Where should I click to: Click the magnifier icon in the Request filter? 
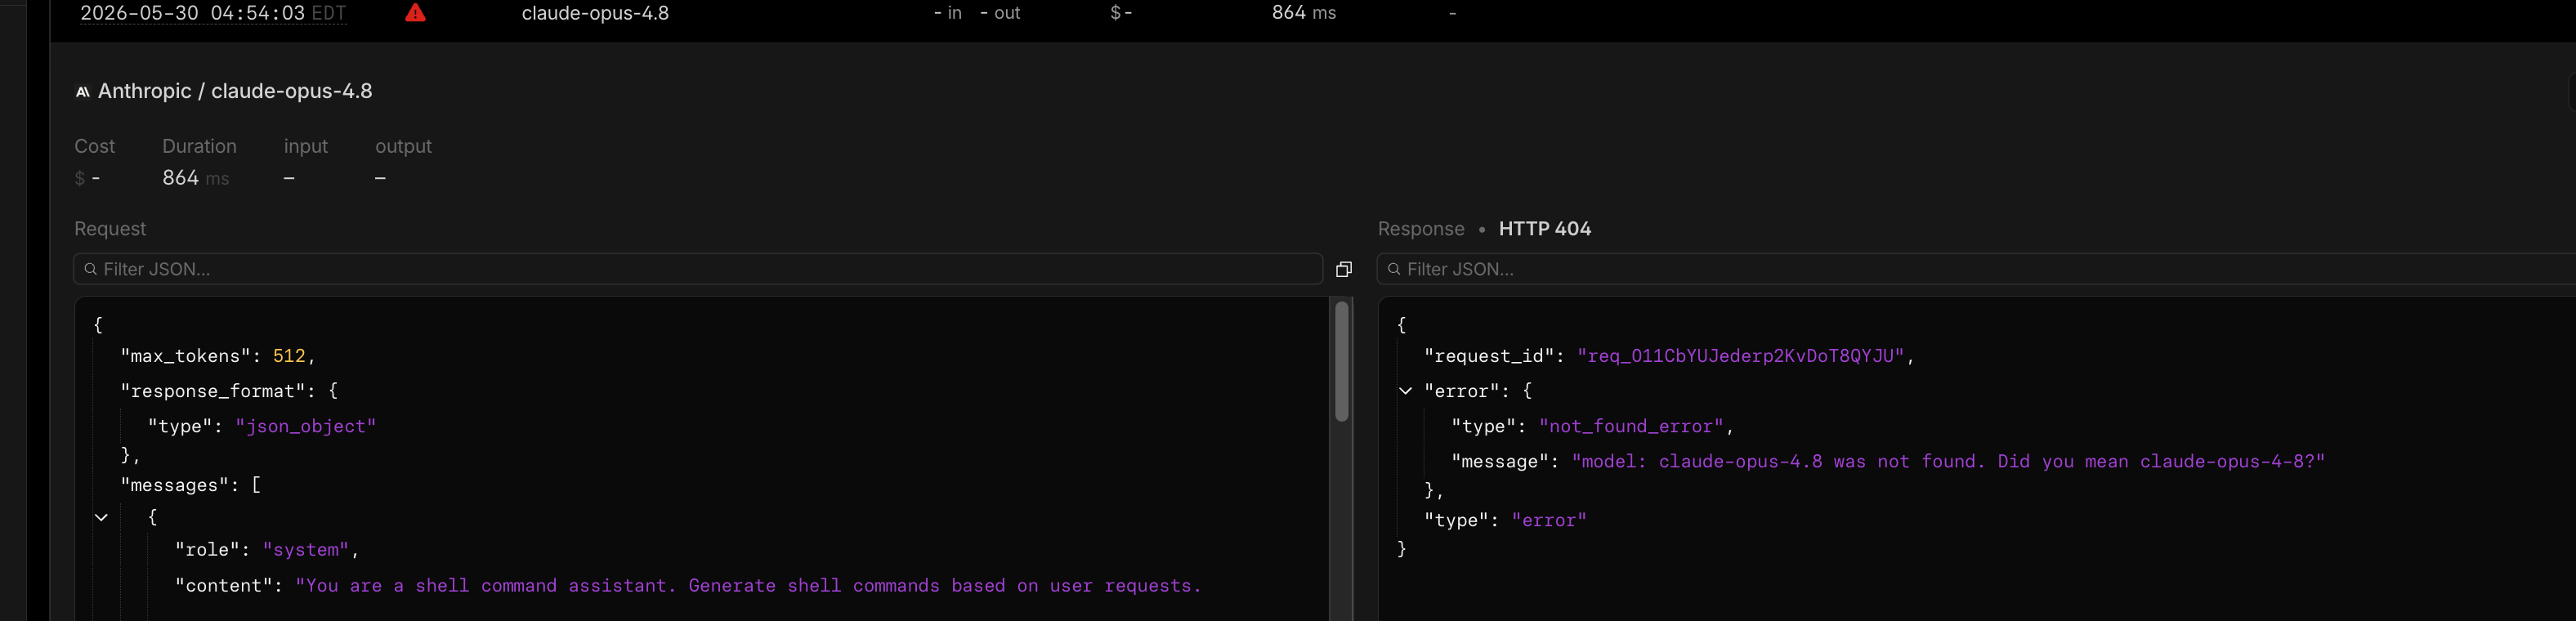point(91,269)
